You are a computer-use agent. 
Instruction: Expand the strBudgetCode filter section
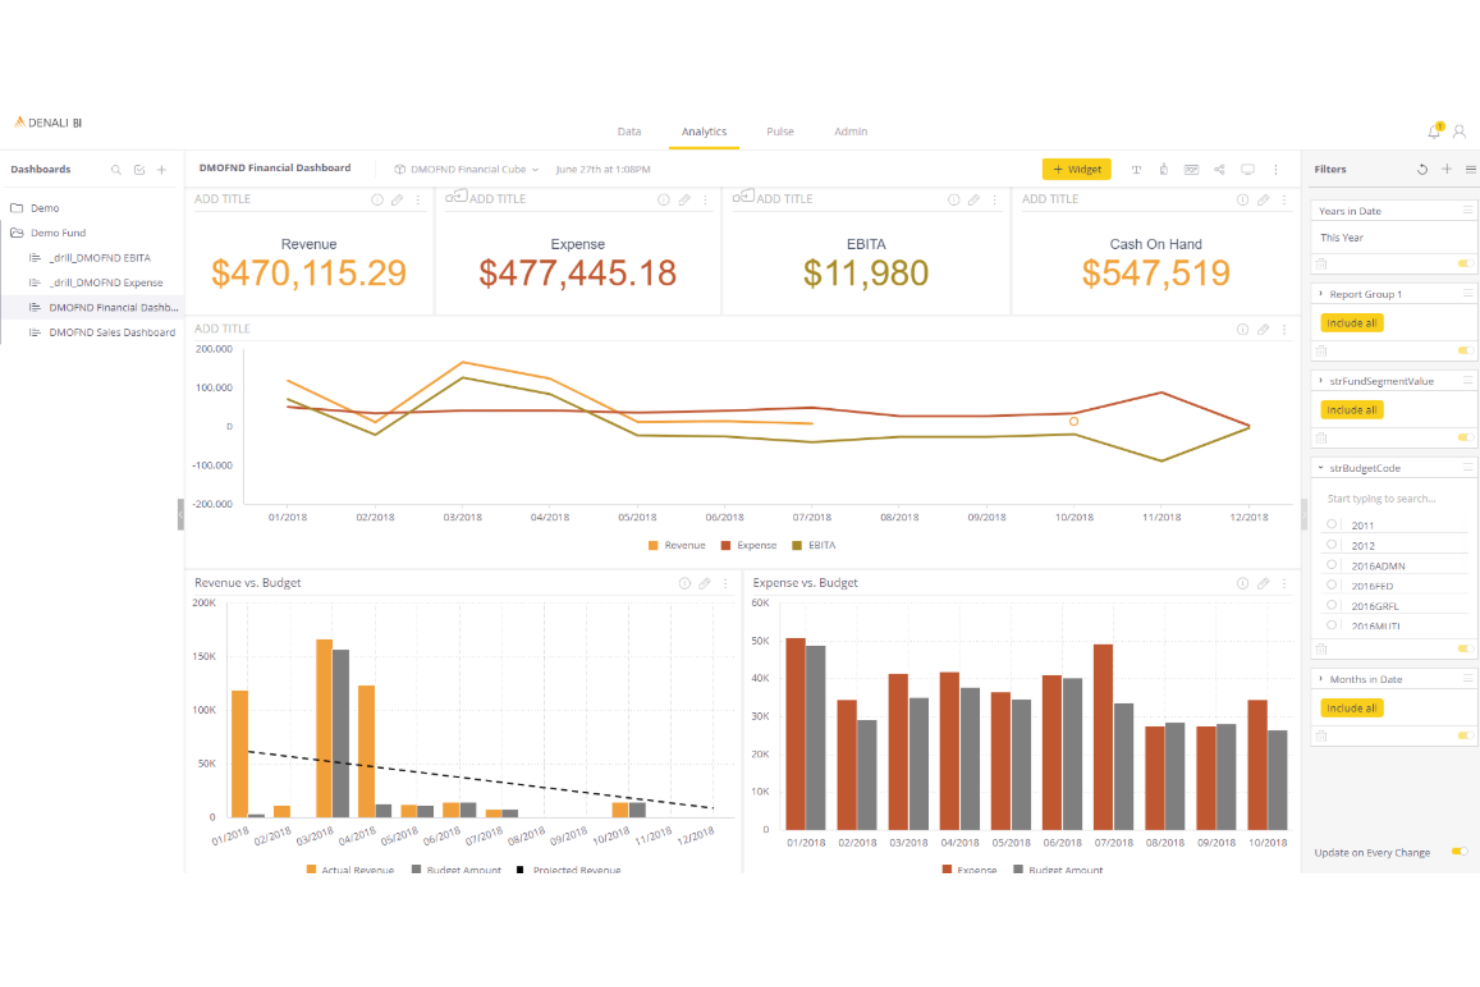tap(1322, 467)
